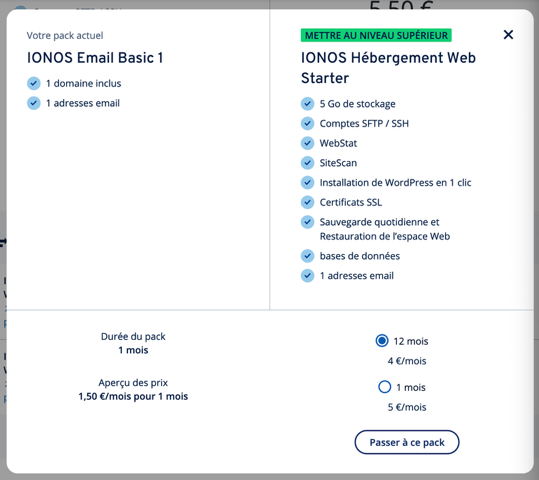This screenshot has height=480, width=539.
Task: Click the 1 domaine inclus text
Action: 84,83
